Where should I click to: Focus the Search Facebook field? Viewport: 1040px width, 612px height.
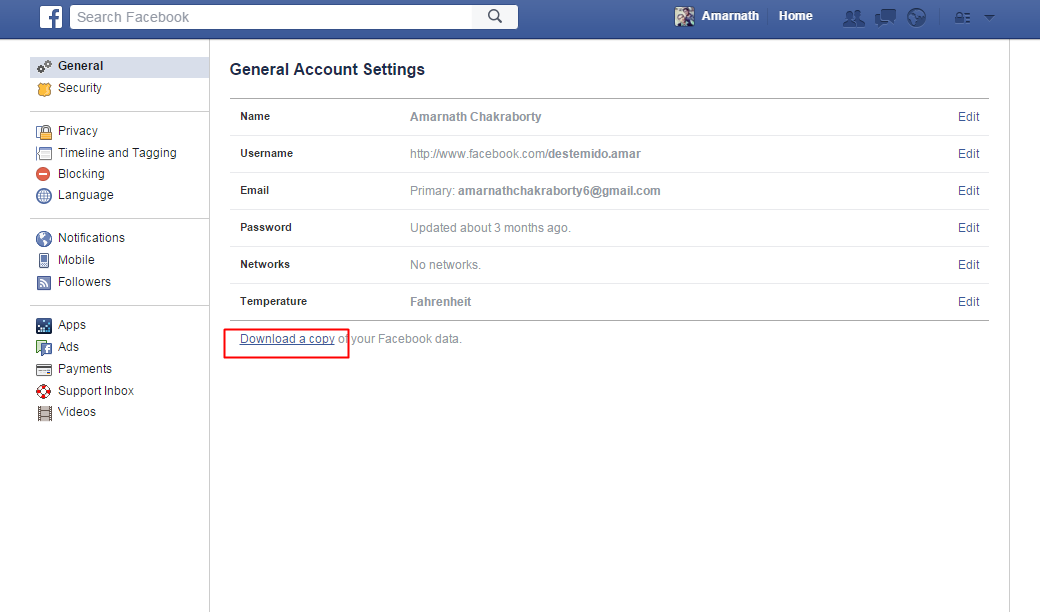tap(271, 17)
